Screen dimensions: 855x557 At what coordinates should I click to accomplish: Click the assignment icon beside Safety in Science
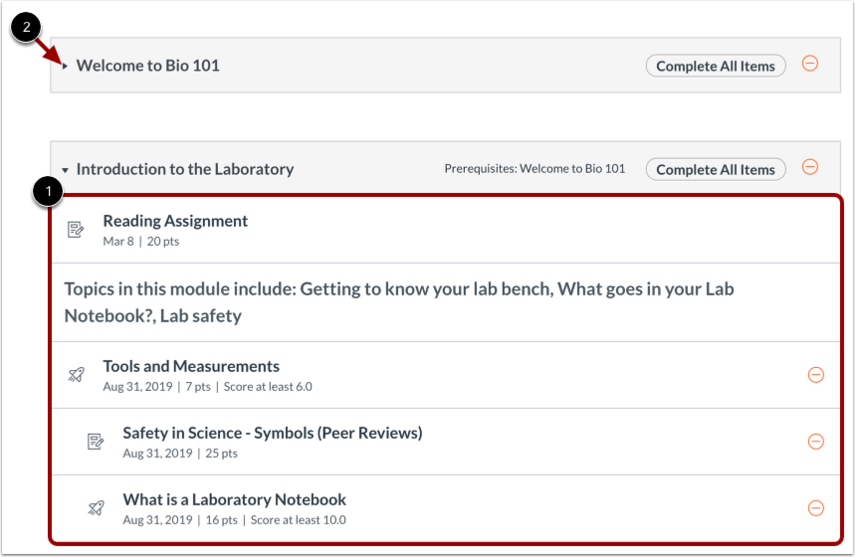point(95,441)
